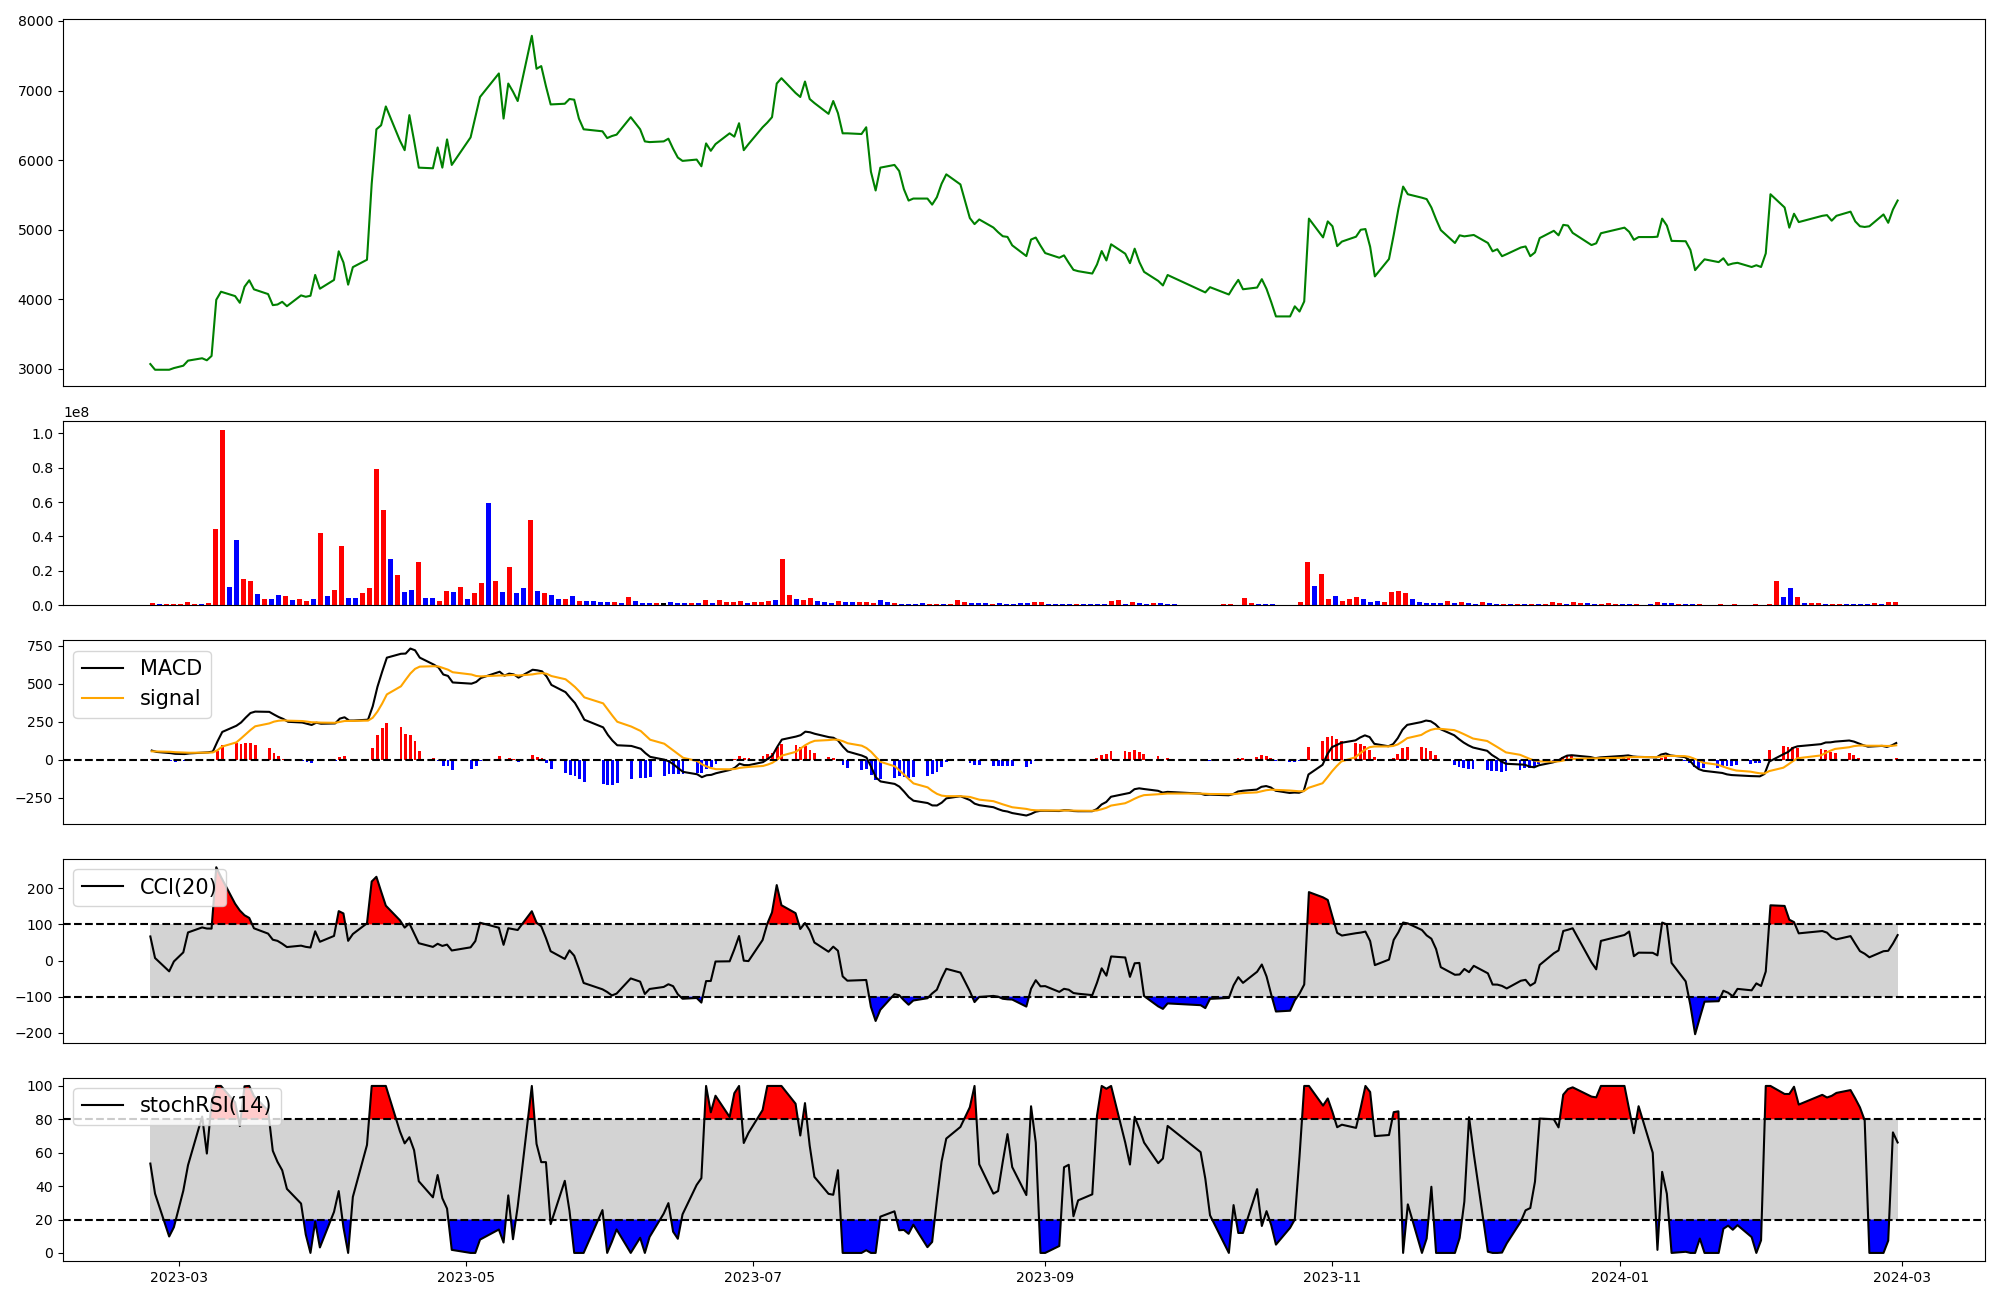Click the 2023-05 x-axis date label
2000x1300 pixels.
[466, 1277]
